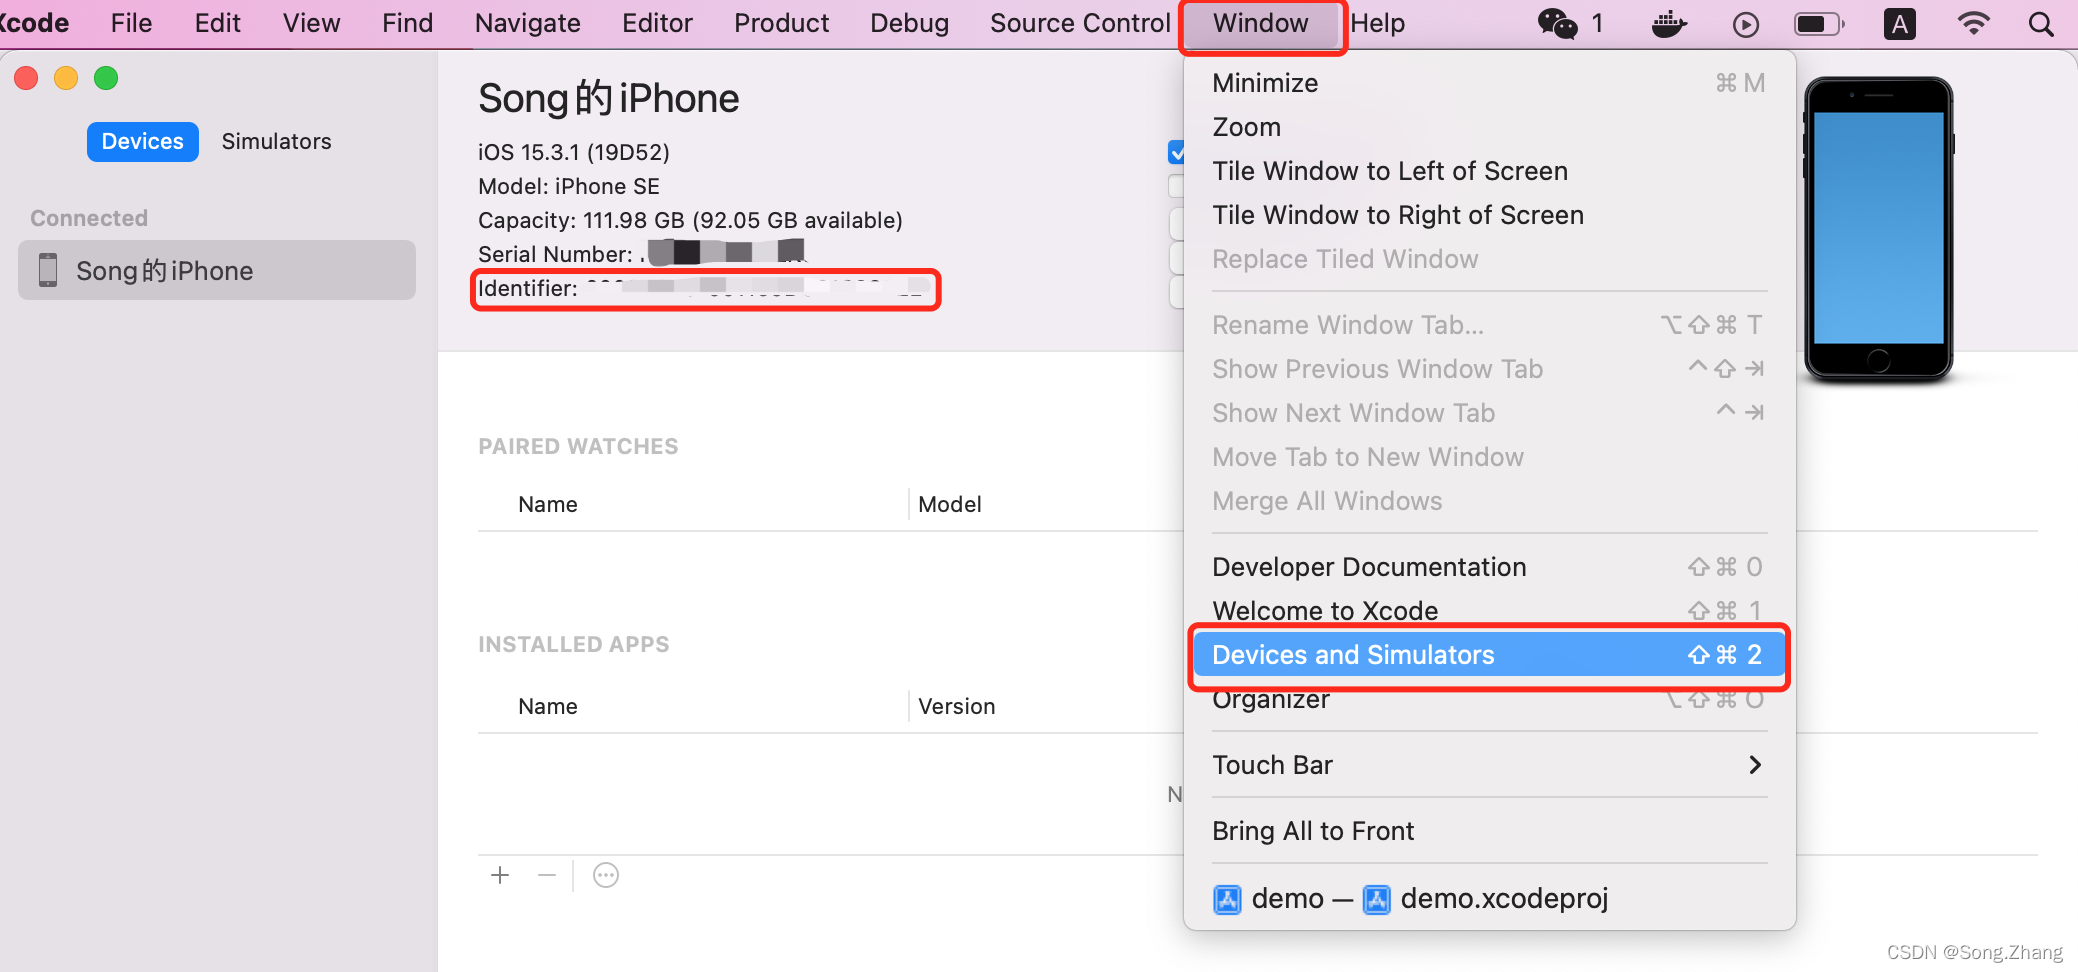Open Docker whale menu bar icon
The height and width of the screenshot is (972, 2078).
(1669, 24)
